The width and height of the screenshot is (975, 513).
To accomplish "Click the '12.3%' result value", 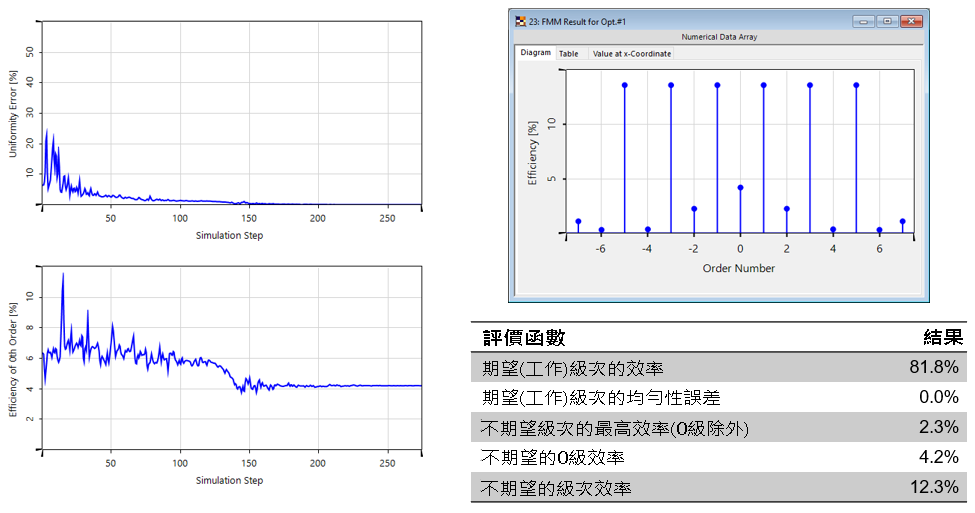I will point(935,486).
